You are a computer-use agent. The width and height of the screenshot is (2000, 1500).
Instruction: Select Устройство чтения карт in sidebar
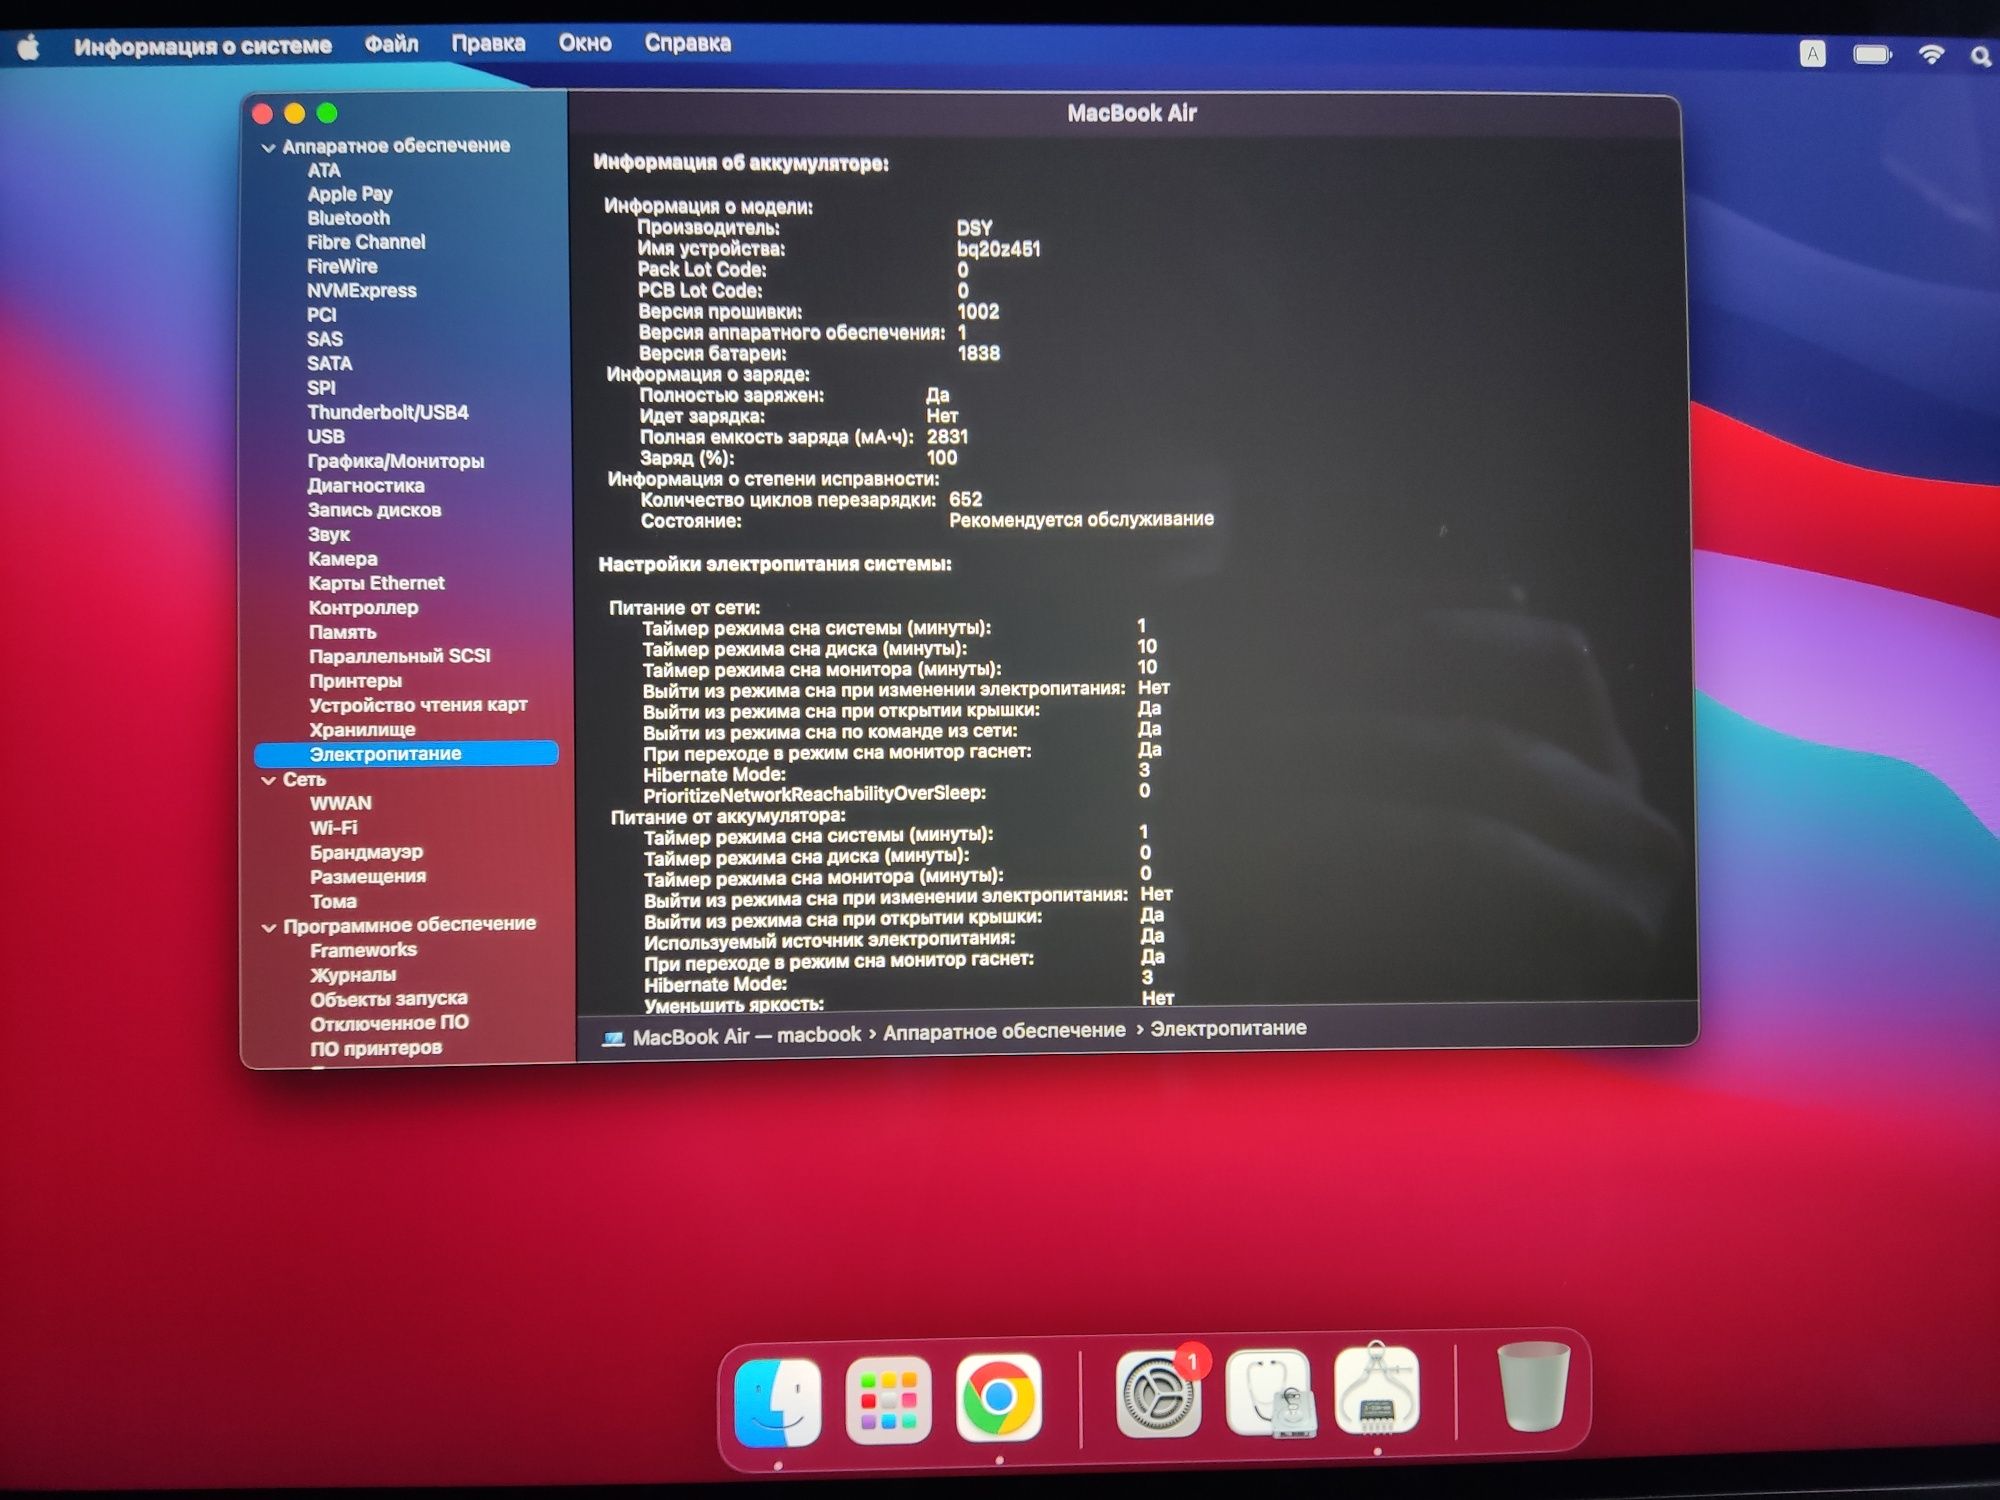418,705
